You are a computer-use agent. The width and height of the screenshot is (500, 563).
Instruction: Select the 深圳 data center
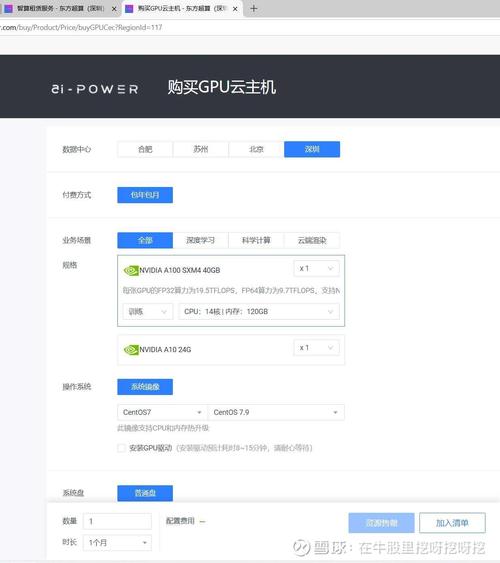pyautogui.click(x=312, y=149)
